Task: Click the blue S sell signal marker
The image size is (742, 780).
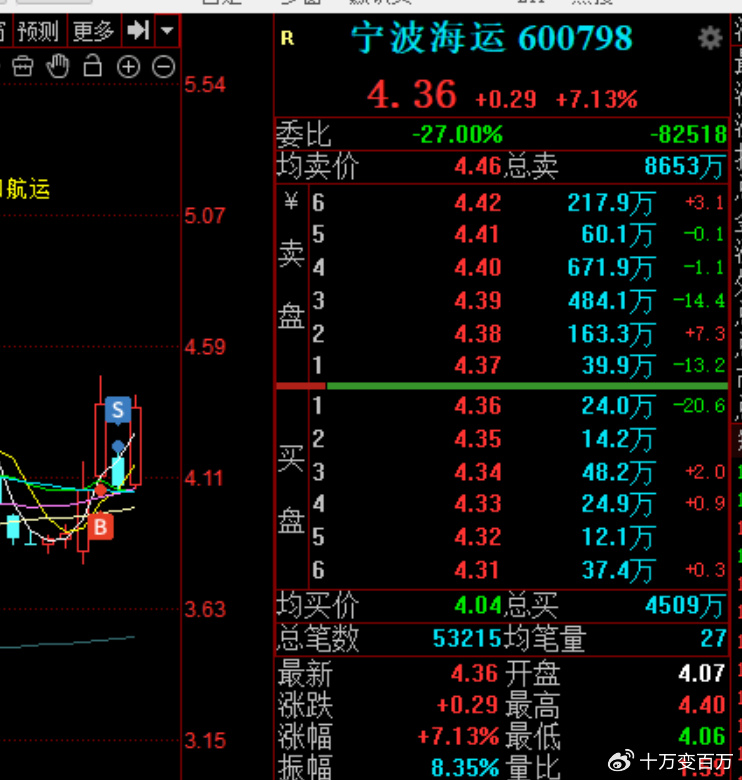Action: tap(118, 409)
